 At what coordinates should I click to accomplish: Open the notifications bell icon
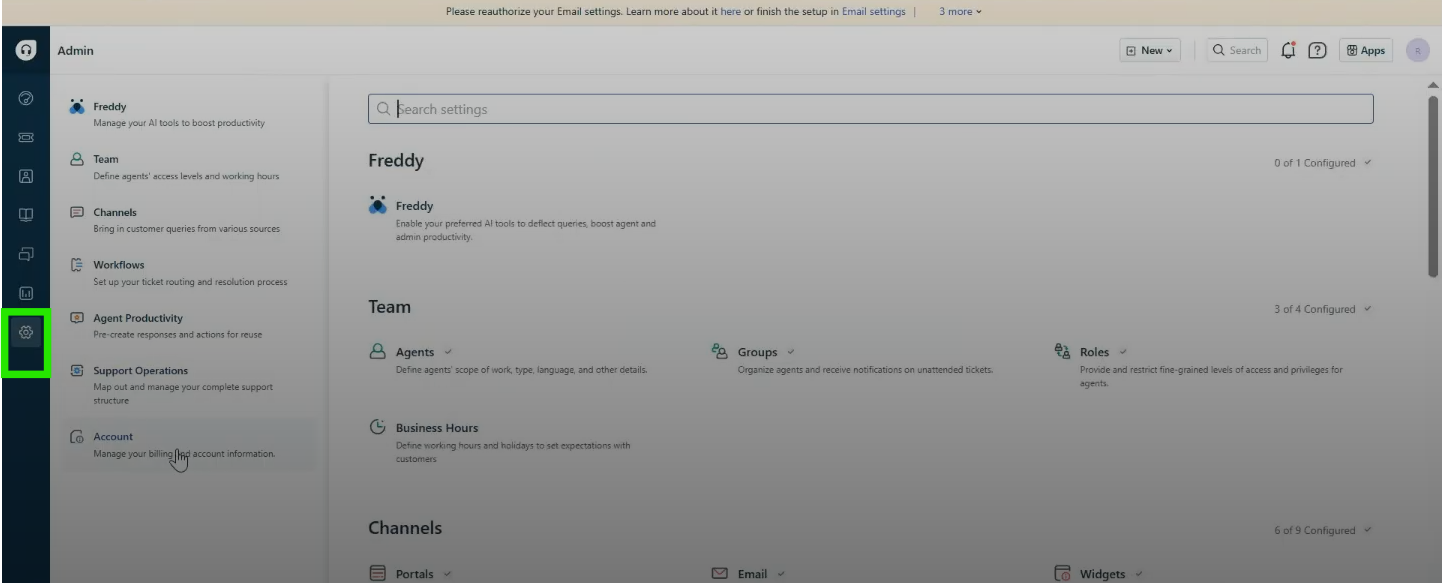pos(1288,51)
